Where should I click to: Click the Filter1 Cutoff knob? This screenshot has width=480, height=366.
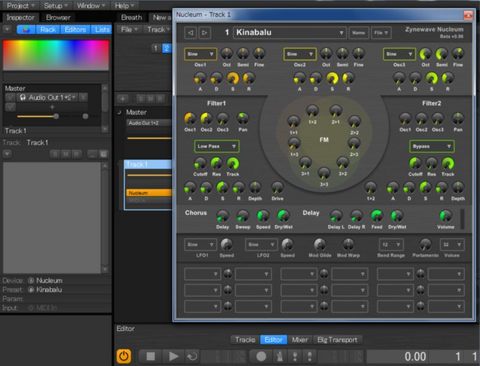(x=200, y=164)
